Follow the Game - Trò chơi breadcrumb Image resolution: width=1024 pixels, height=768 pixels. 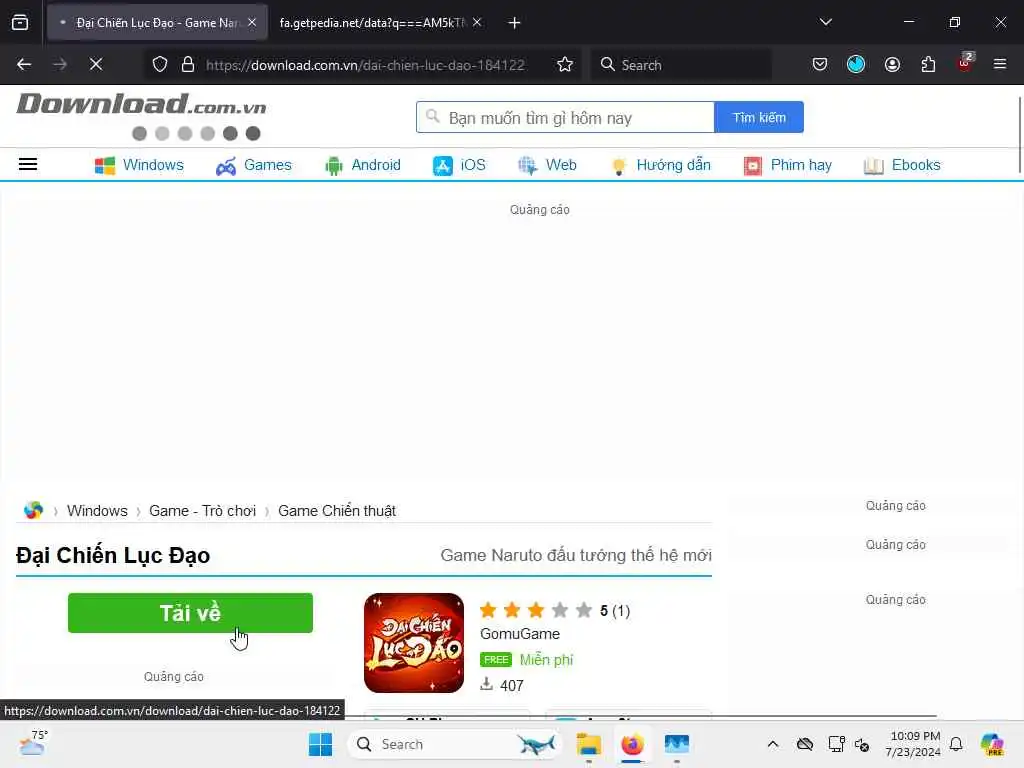(202, 511)
